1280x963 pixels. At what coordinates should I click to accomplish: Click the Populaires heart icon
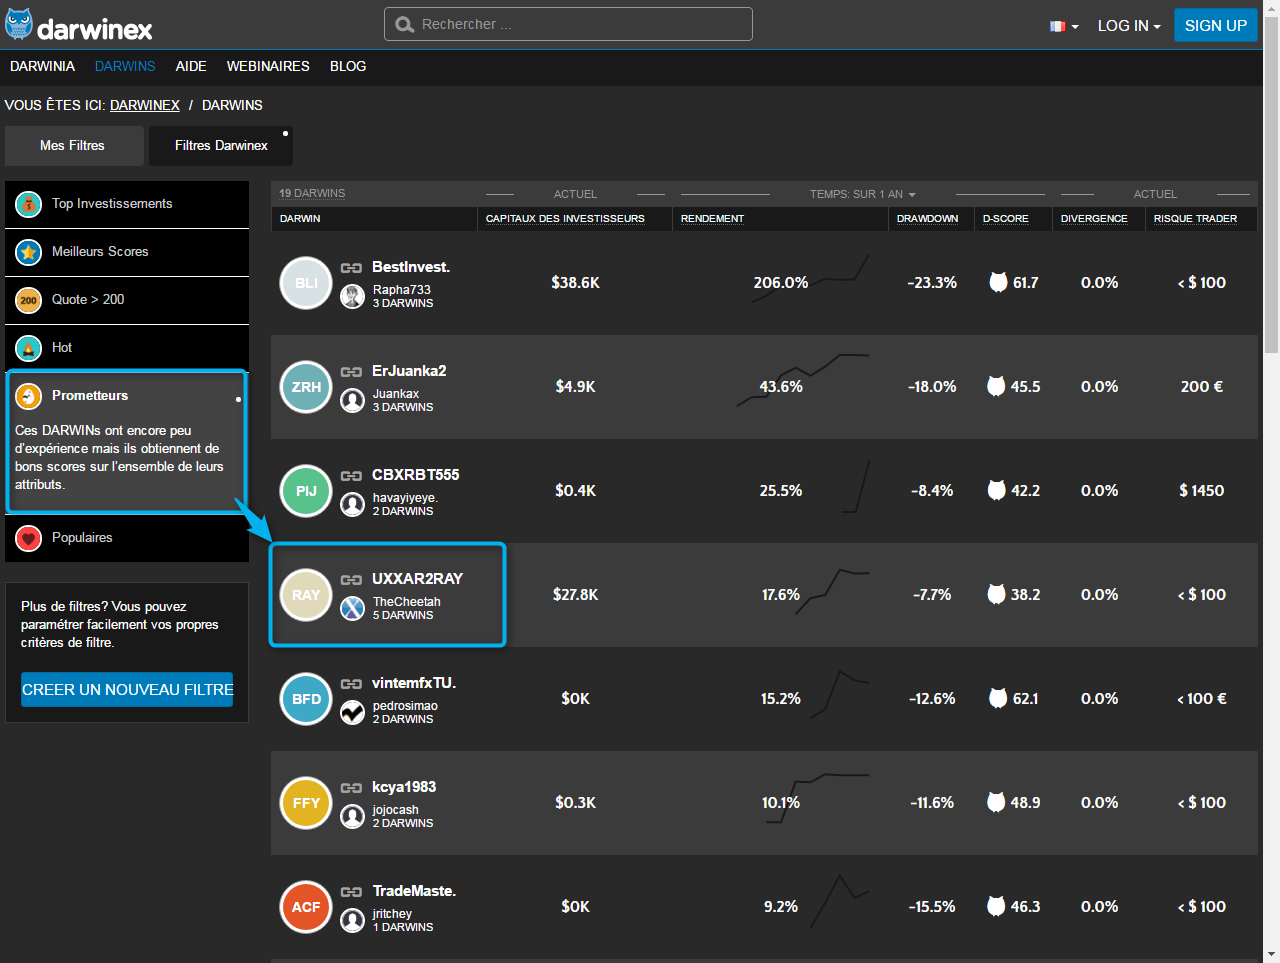29,538
